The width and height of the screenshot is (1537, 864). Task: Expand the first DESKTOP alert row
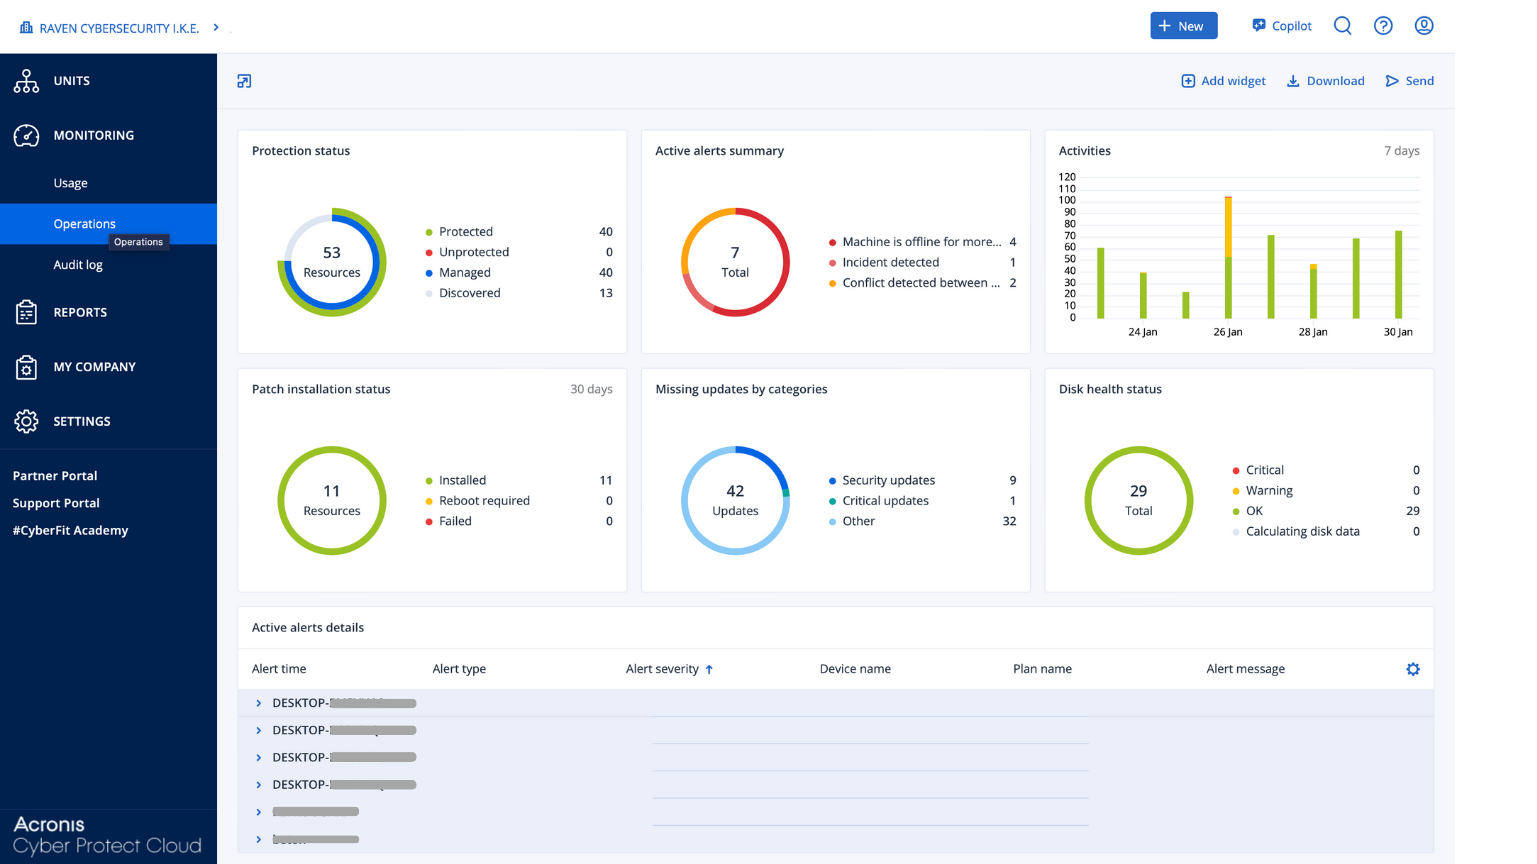pyautogui.click(x=259, y=703)
